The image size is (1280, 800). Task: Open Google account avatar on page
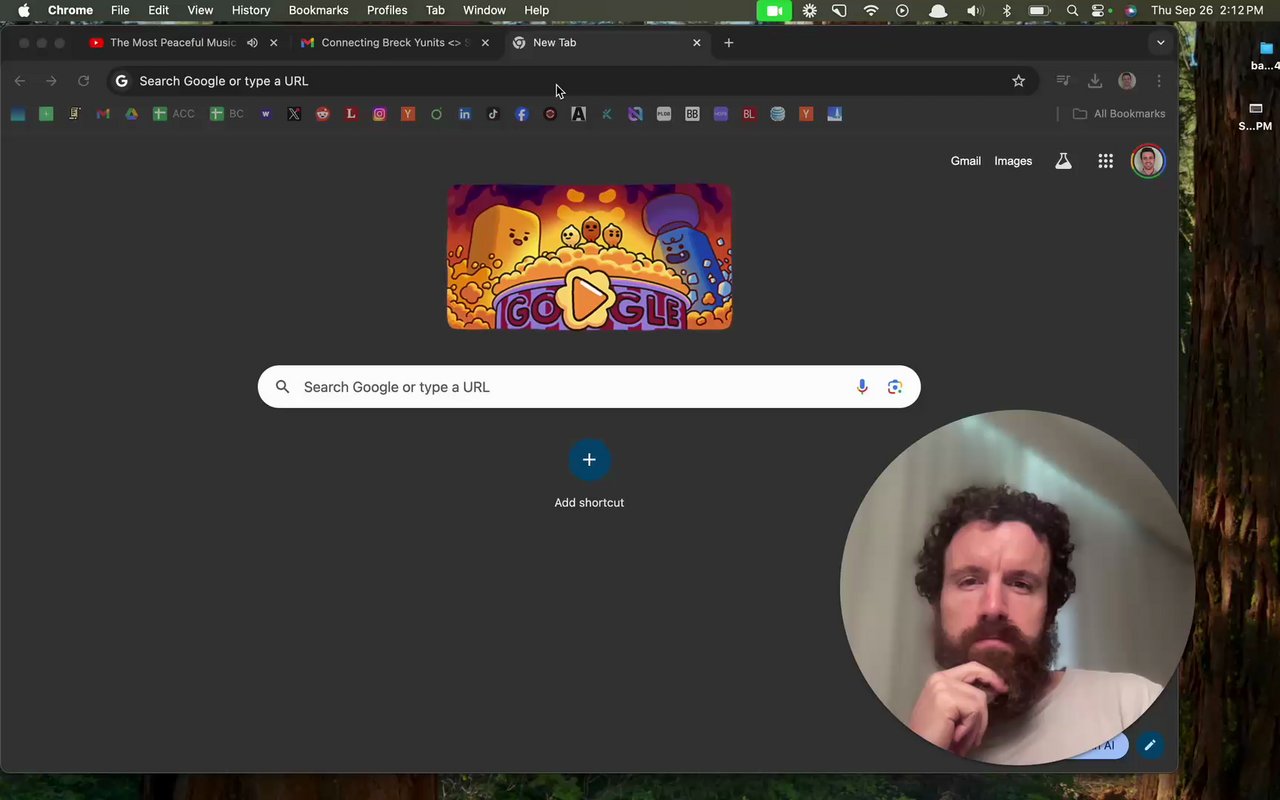(1148, 161)
